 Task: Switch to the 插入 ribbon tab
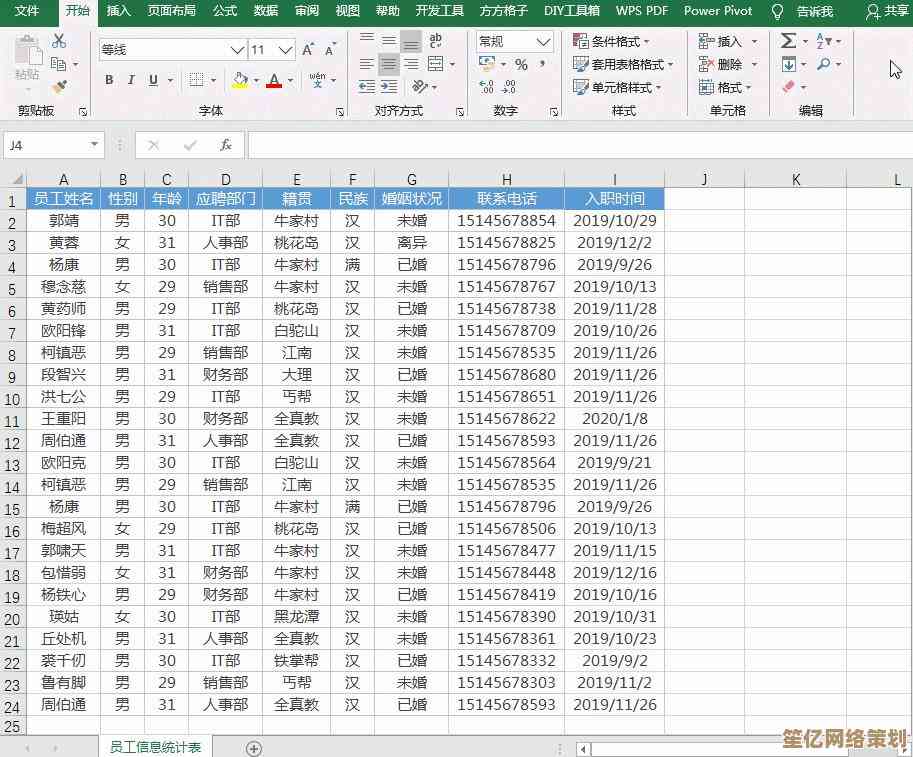coord(118,11)
